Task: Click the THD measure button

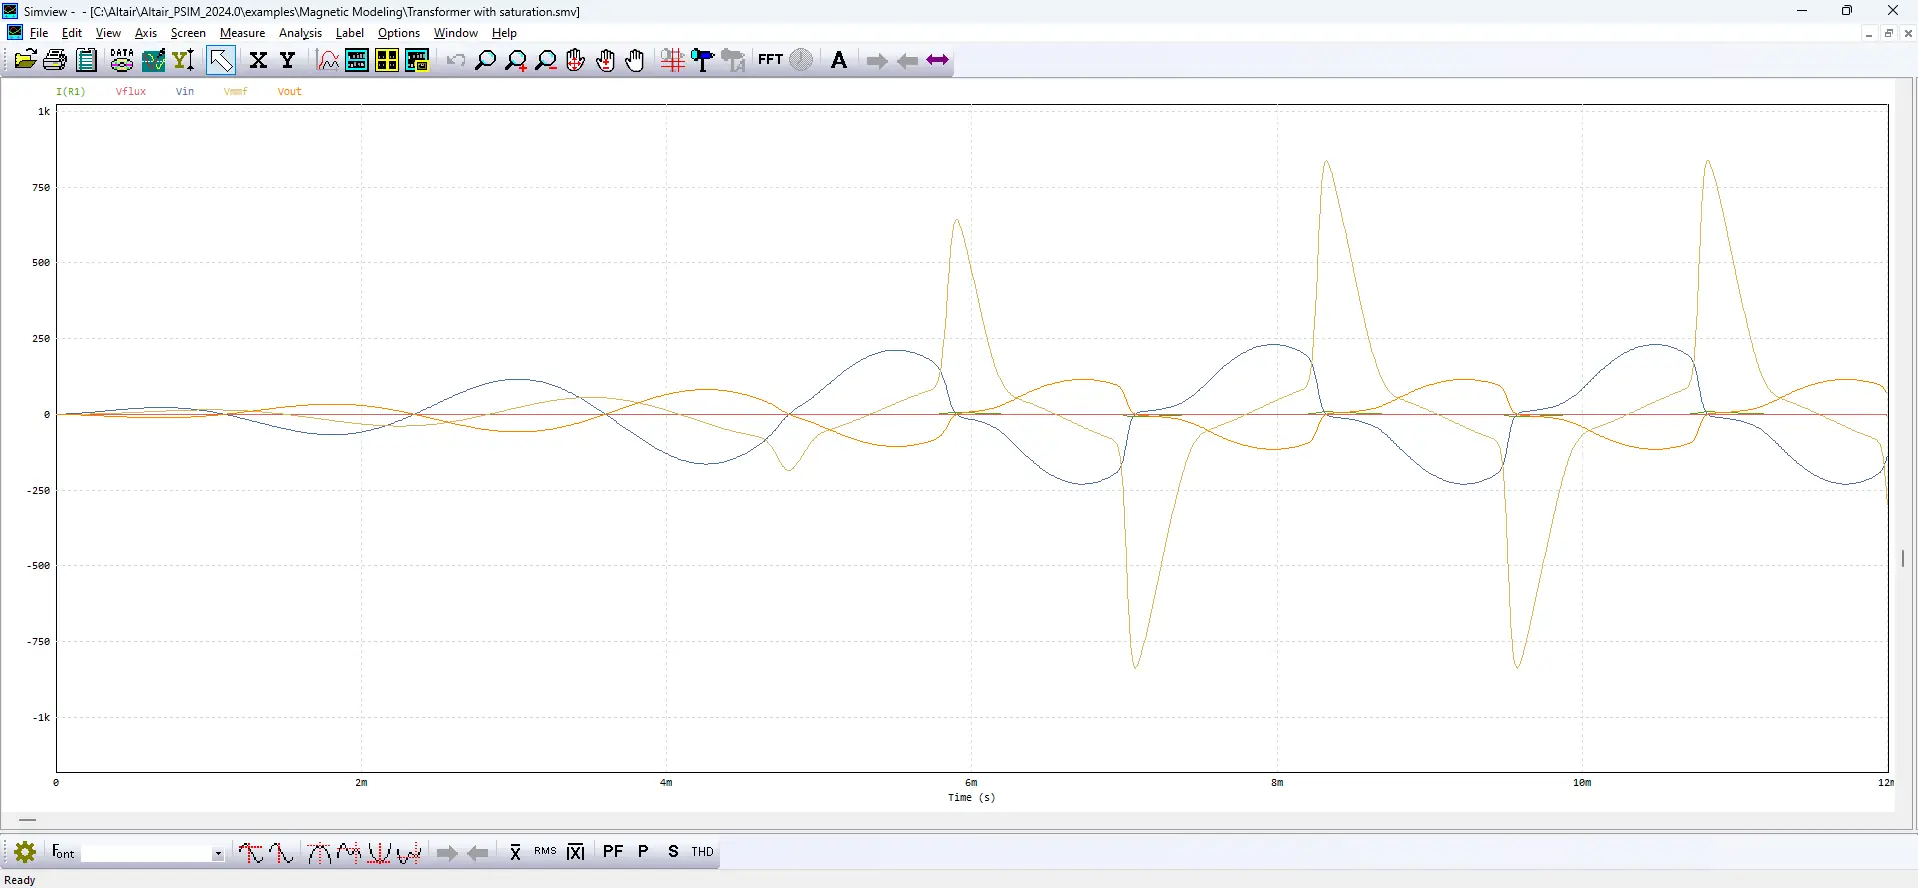Action: [x=703, y=852]
